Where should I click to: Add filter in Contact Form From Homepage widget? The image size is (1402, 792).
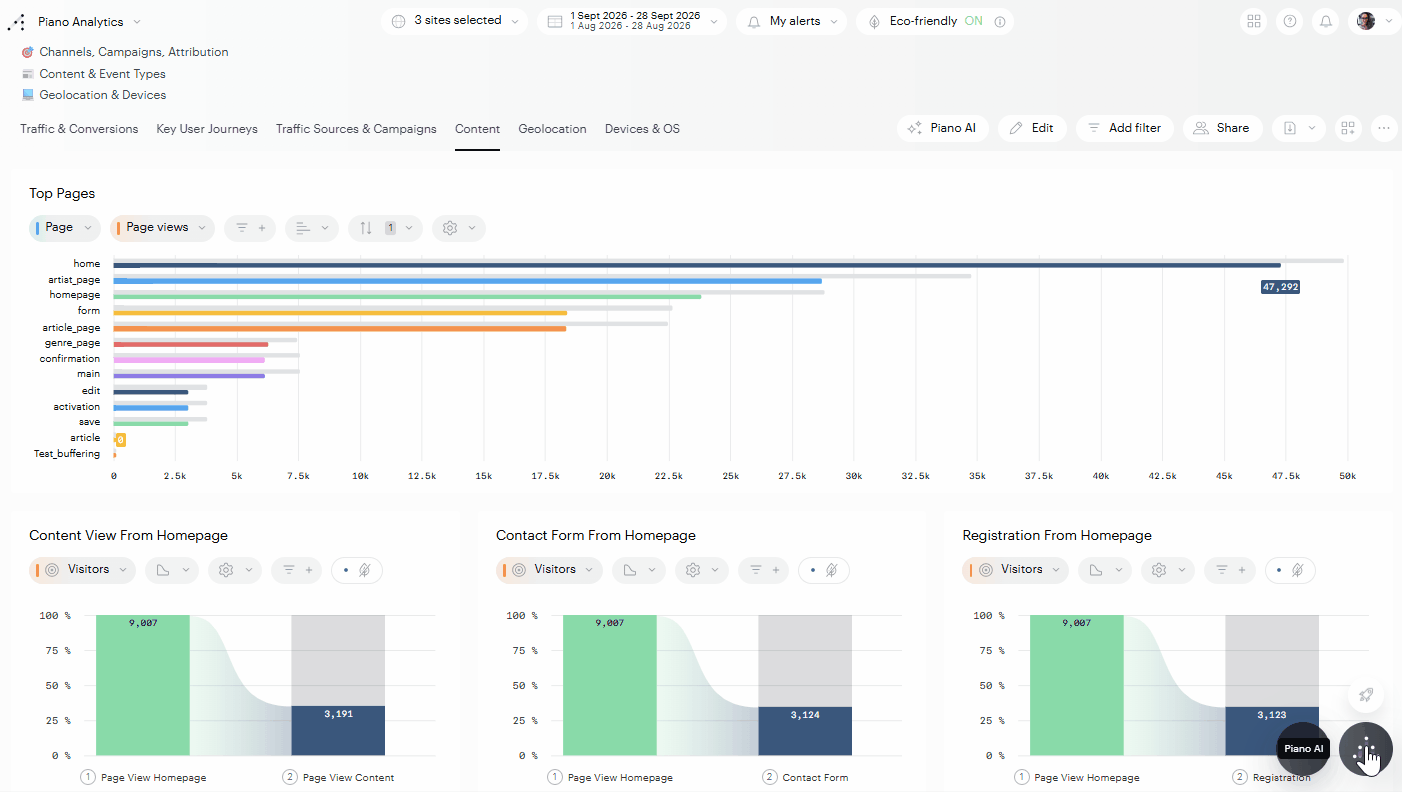coord(764,570)
